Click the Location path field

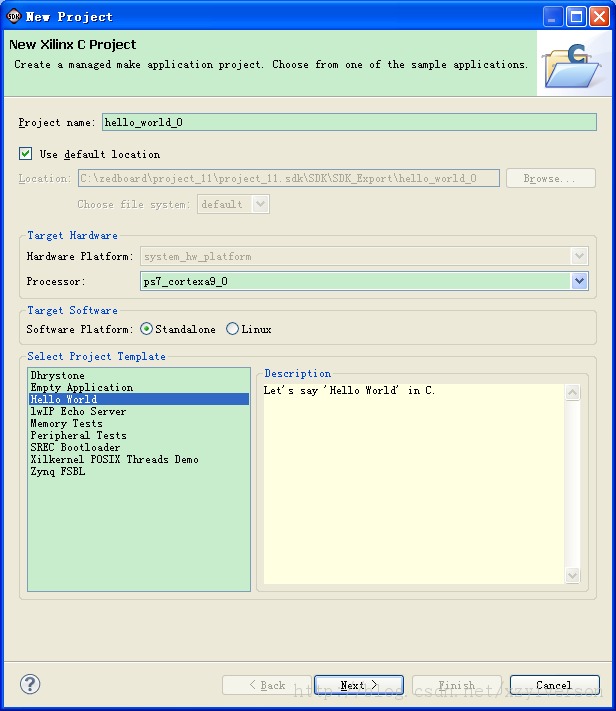[289, 178]
